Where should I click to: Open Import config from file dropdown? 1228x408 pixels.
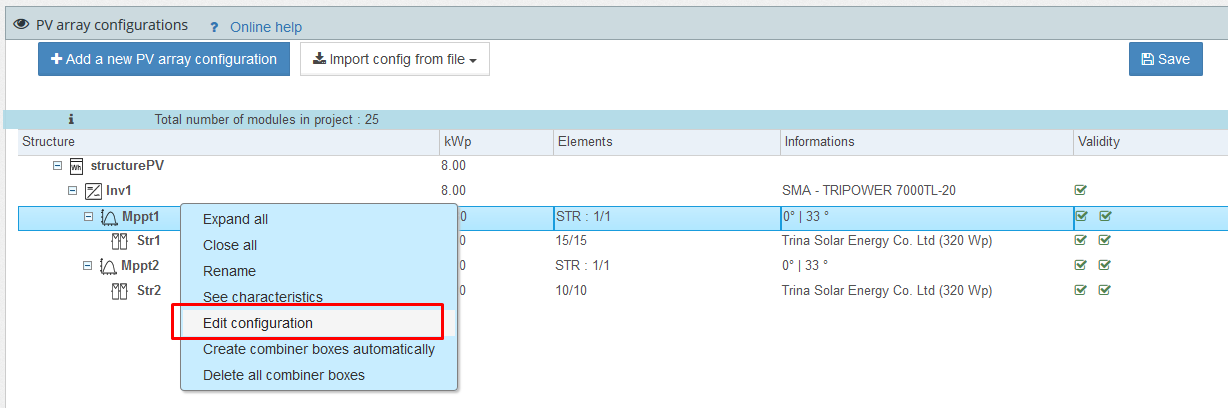coord(395,59)
